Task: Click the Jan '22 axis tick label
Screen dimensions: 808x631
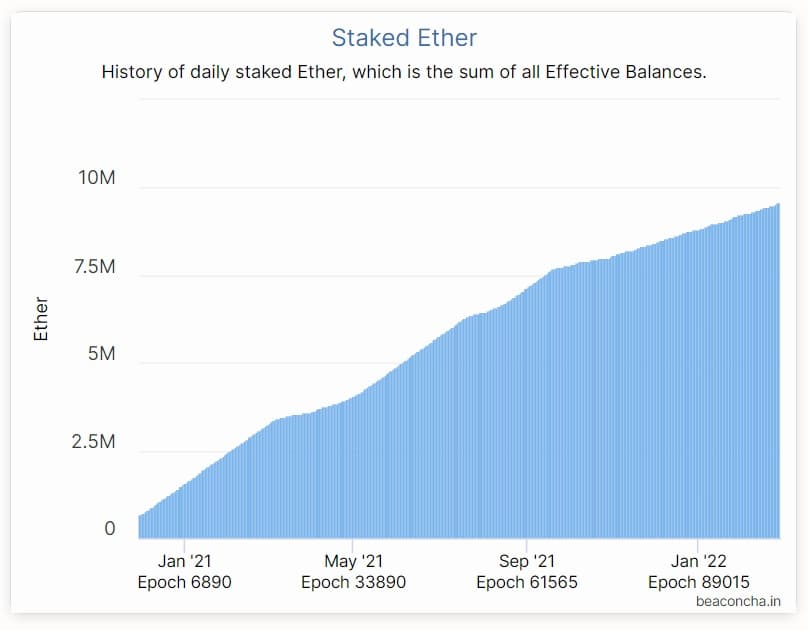Action: (698, 561)
